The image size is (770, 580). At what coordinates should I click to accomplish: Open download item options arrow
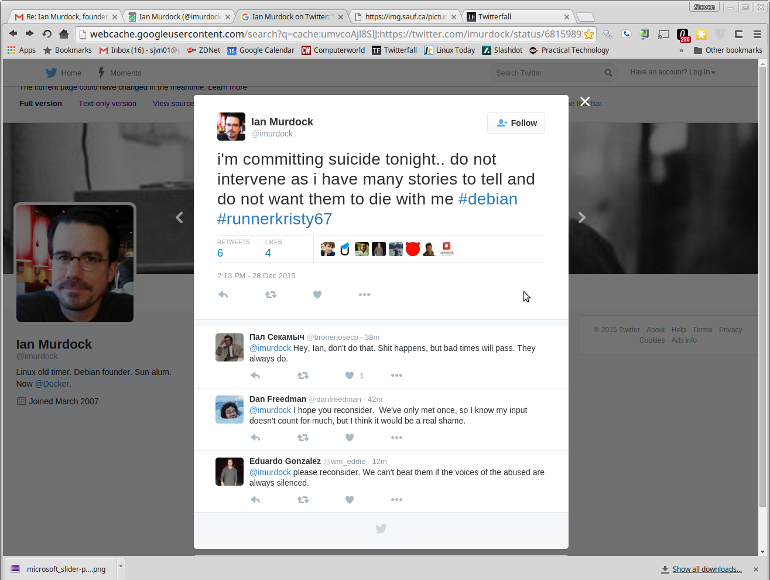pos(121,566)
